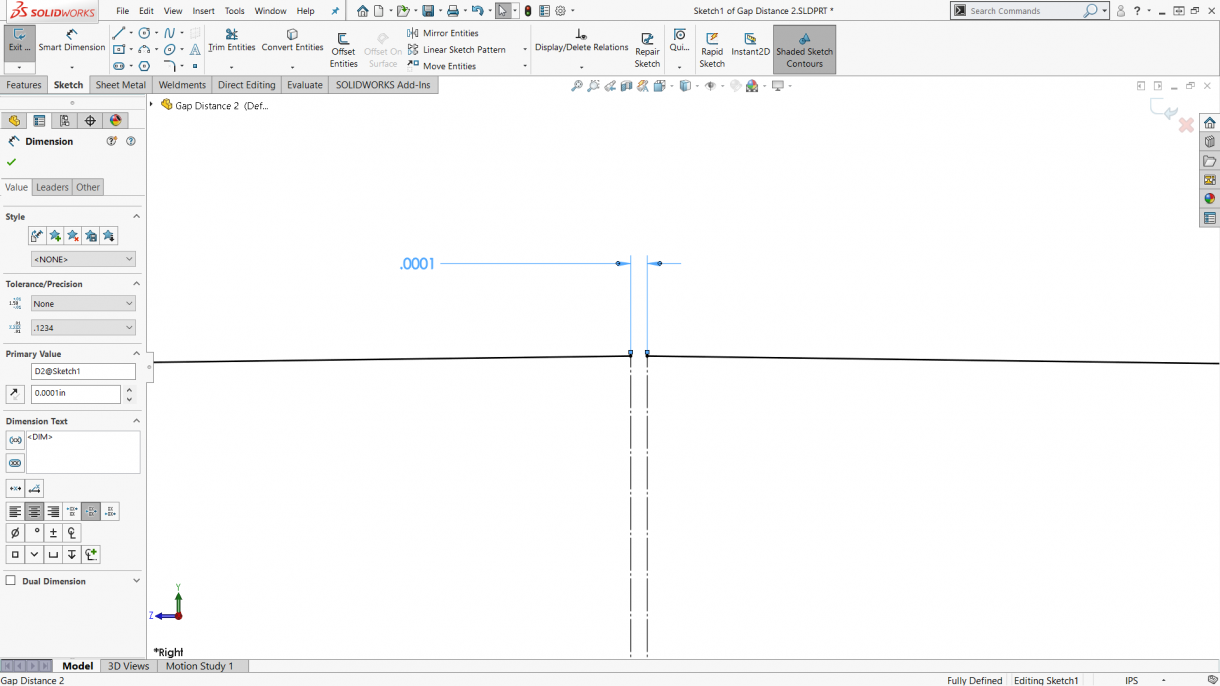Screen dimensions: 1220x686
Task: Click Linear Sketch Pattern
Action: [456, 49]
